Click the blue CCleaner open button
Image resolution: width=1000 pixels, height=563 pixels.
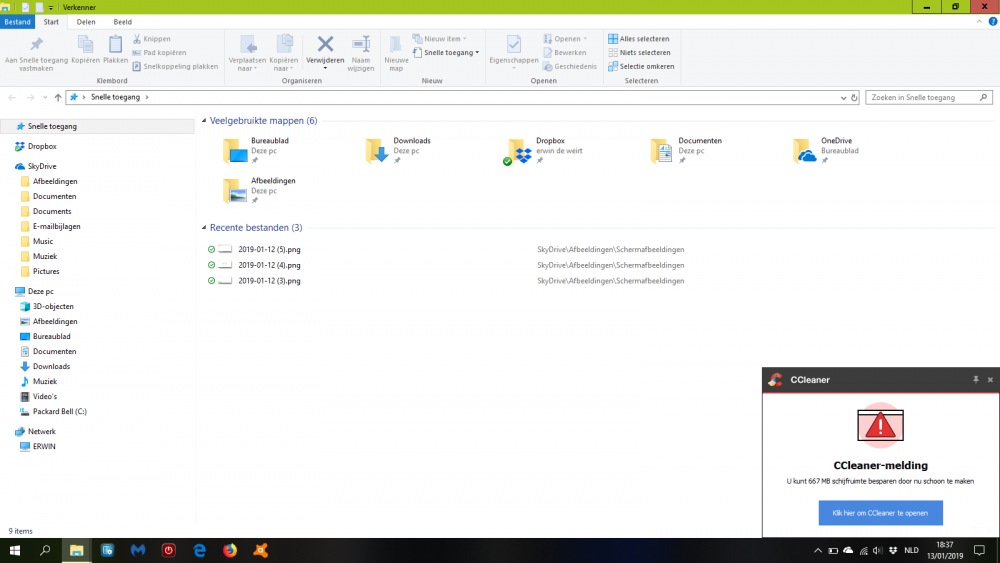[880, 513]
